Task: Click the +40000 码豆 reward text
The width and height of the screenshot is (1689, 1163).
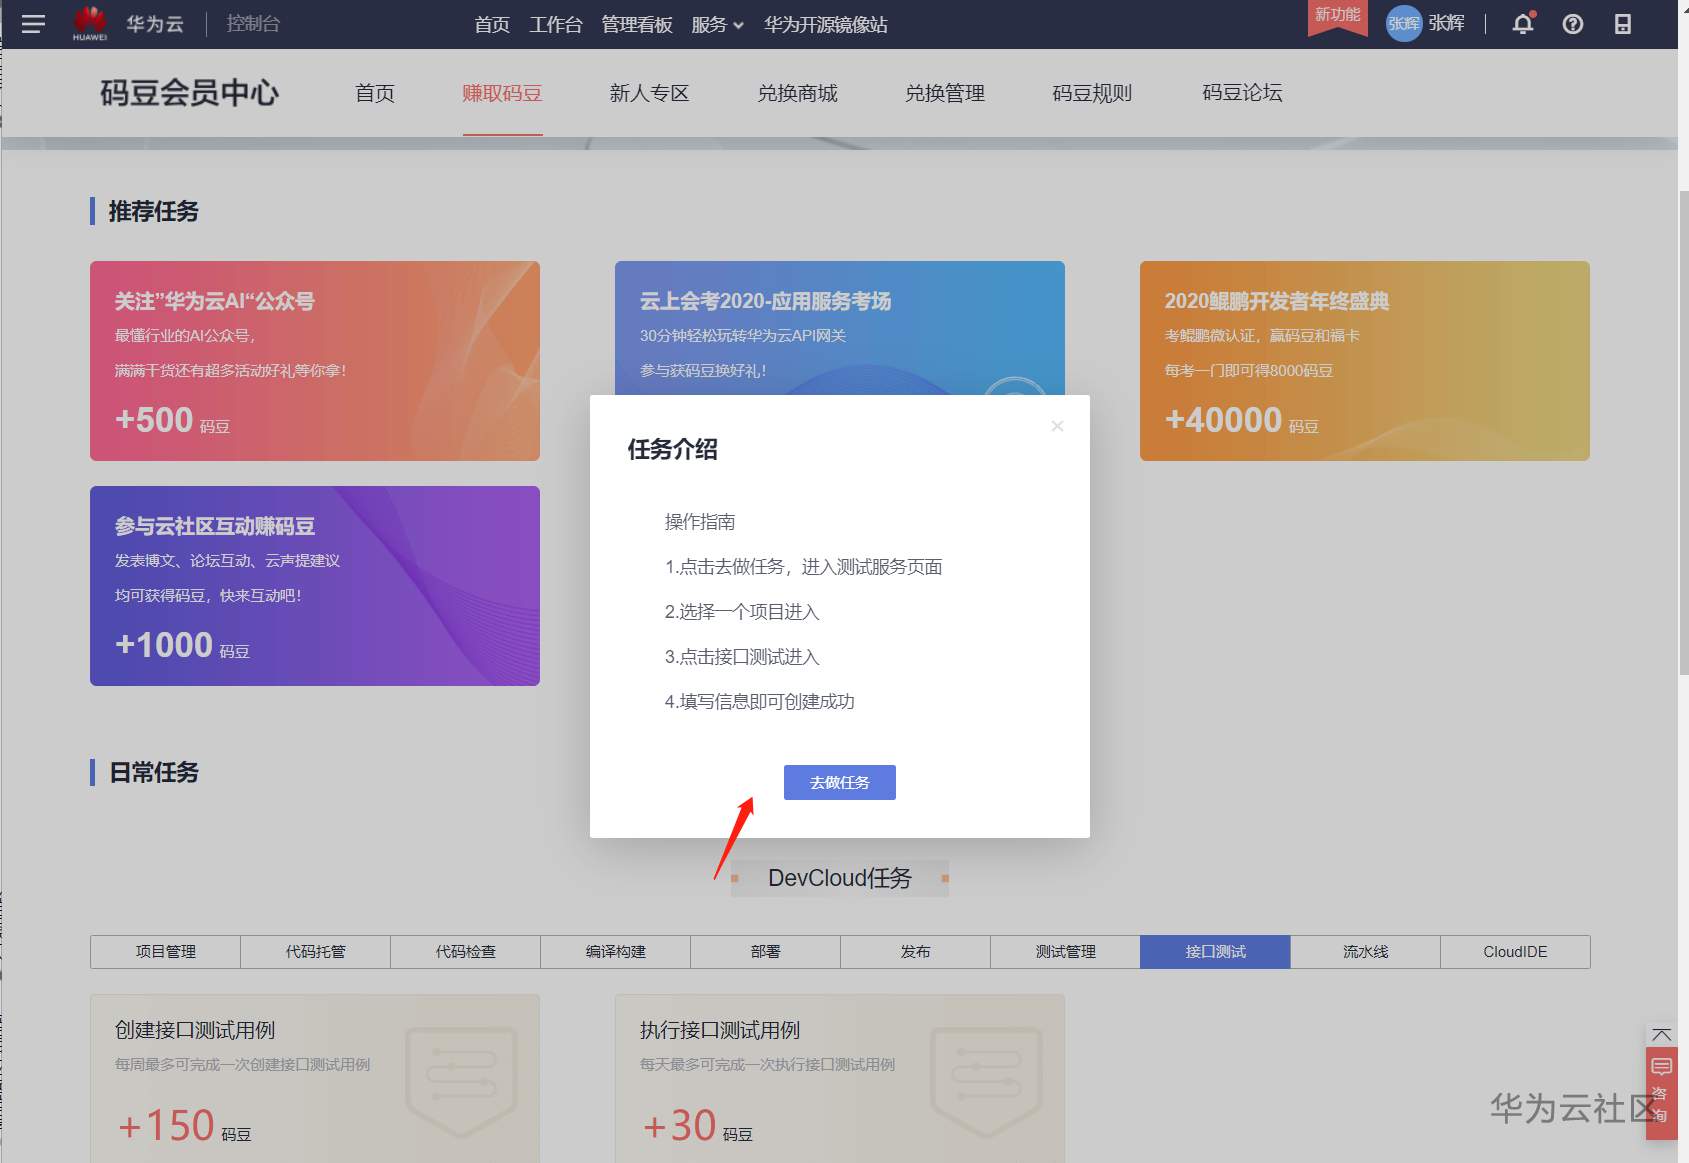Action: tap(1242, 420)
